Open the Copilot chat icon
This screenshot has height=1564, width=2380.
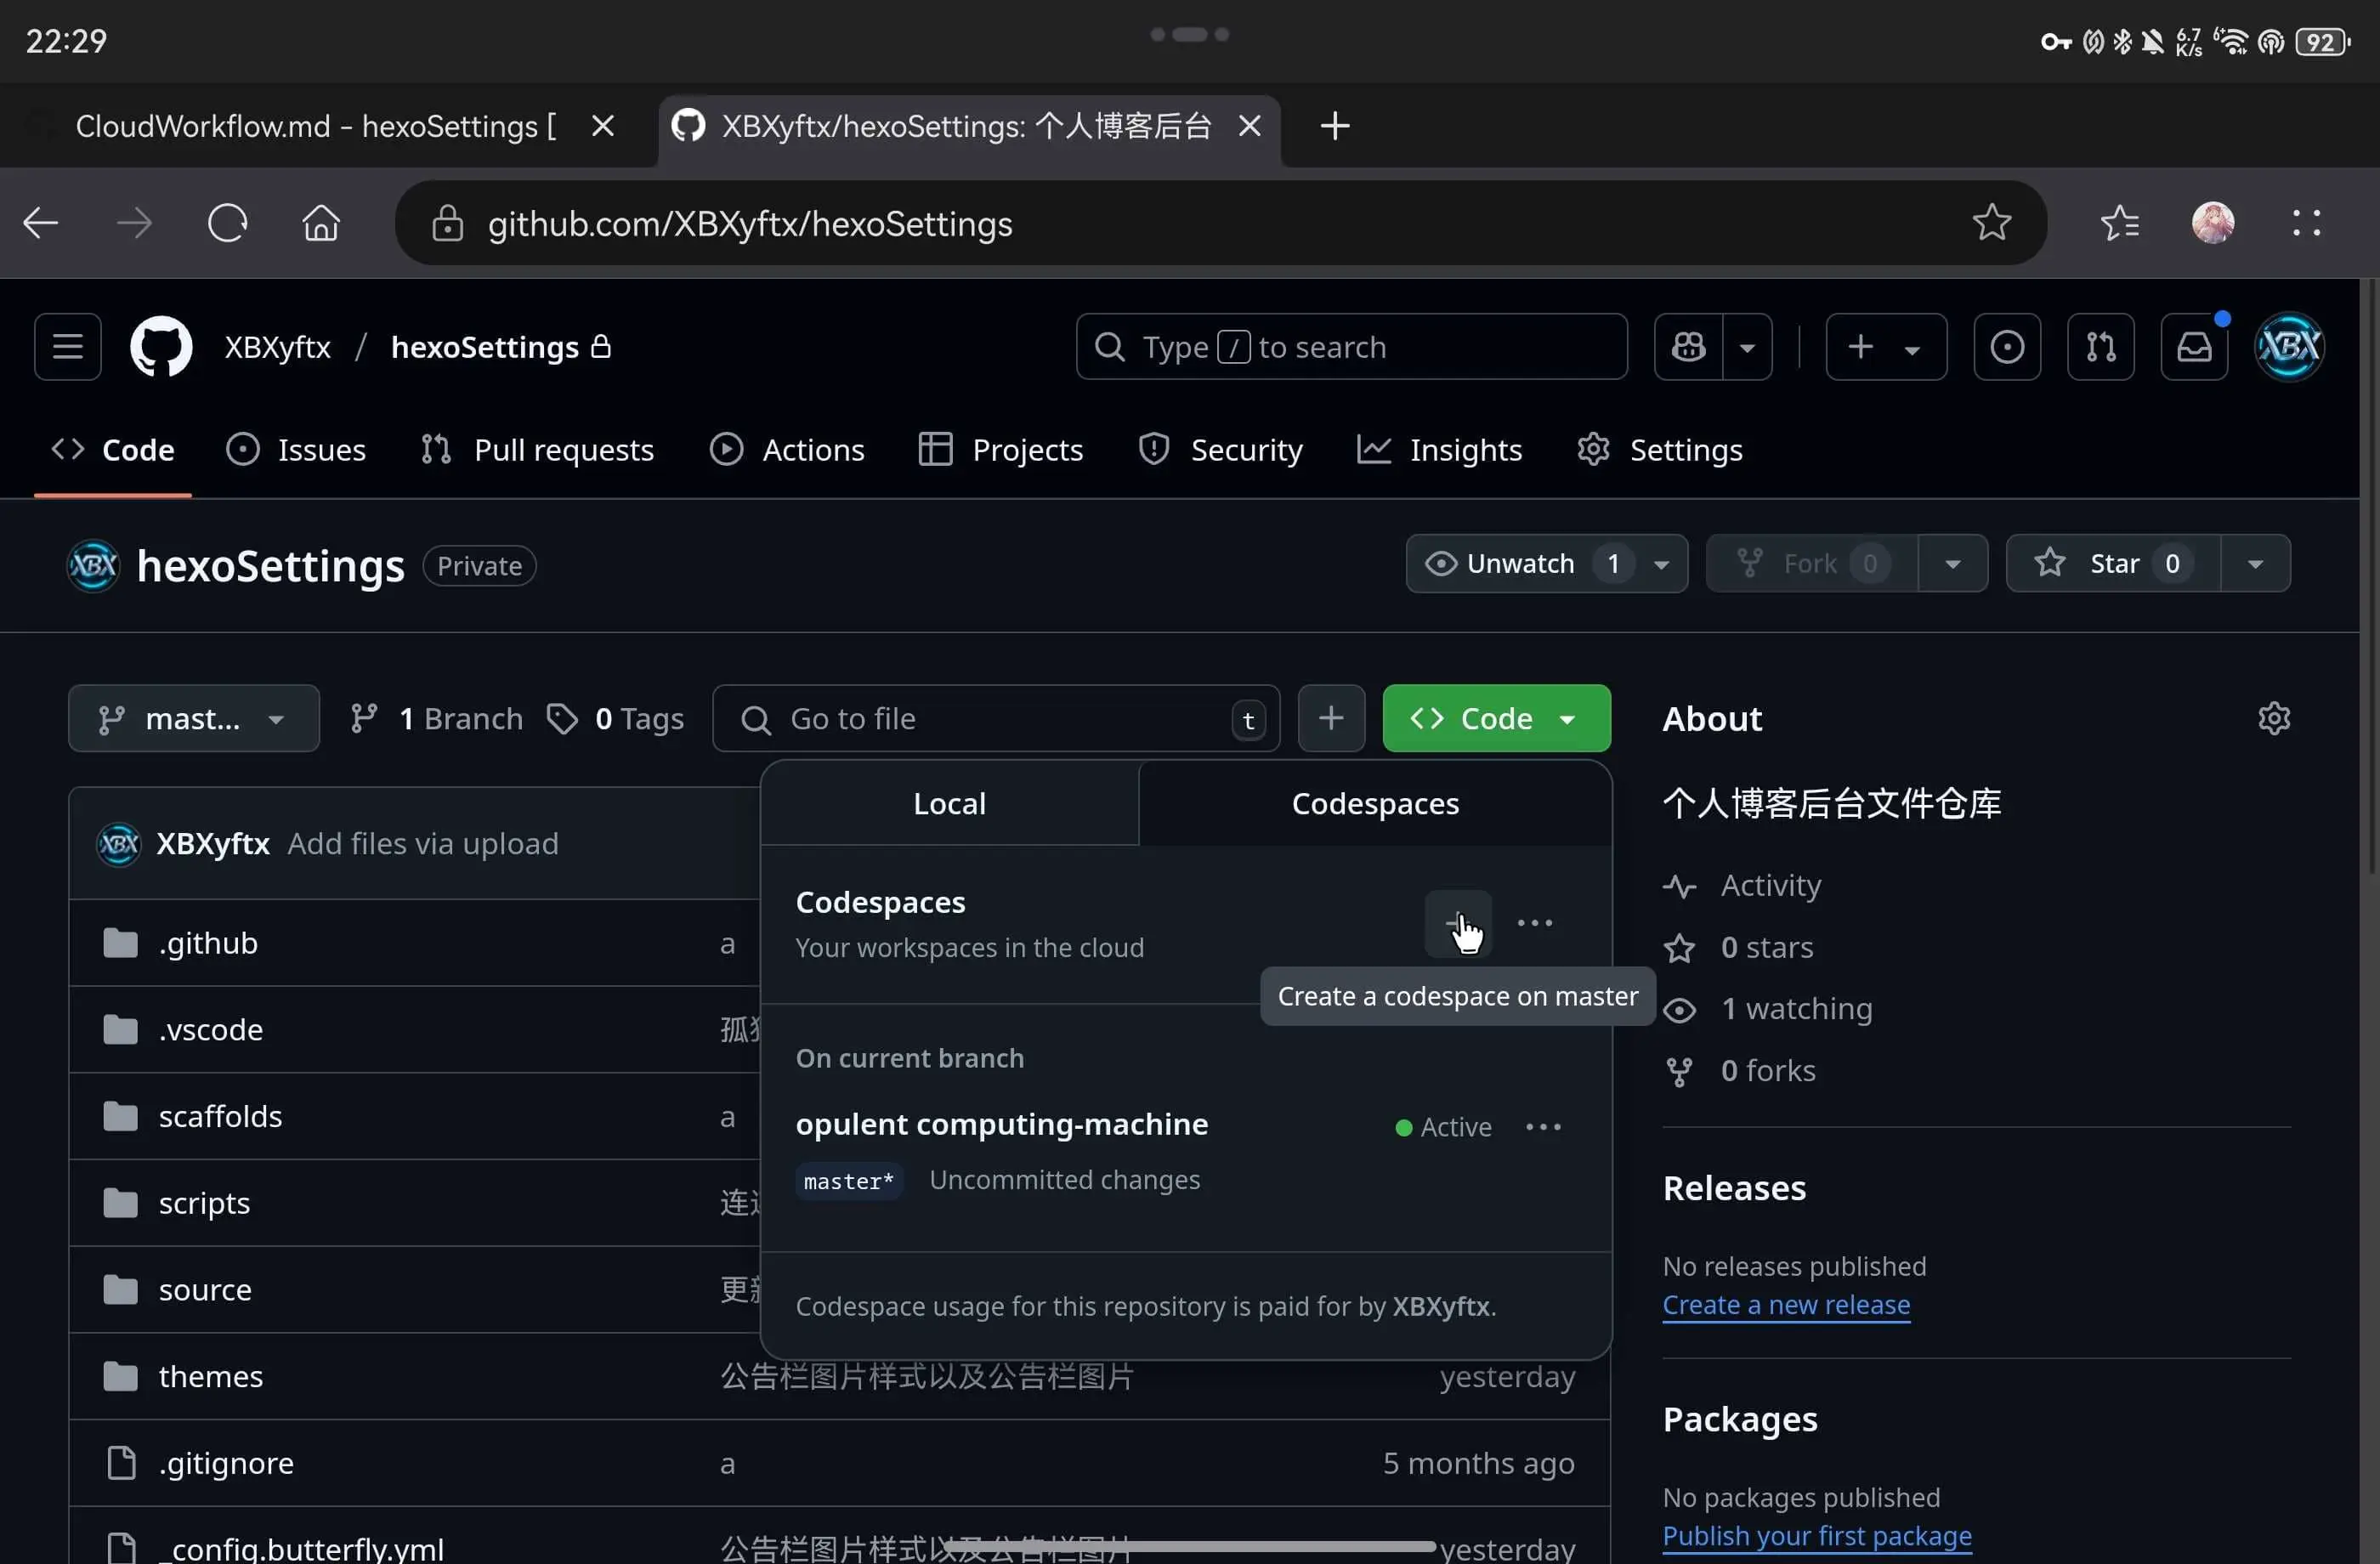1688,347
